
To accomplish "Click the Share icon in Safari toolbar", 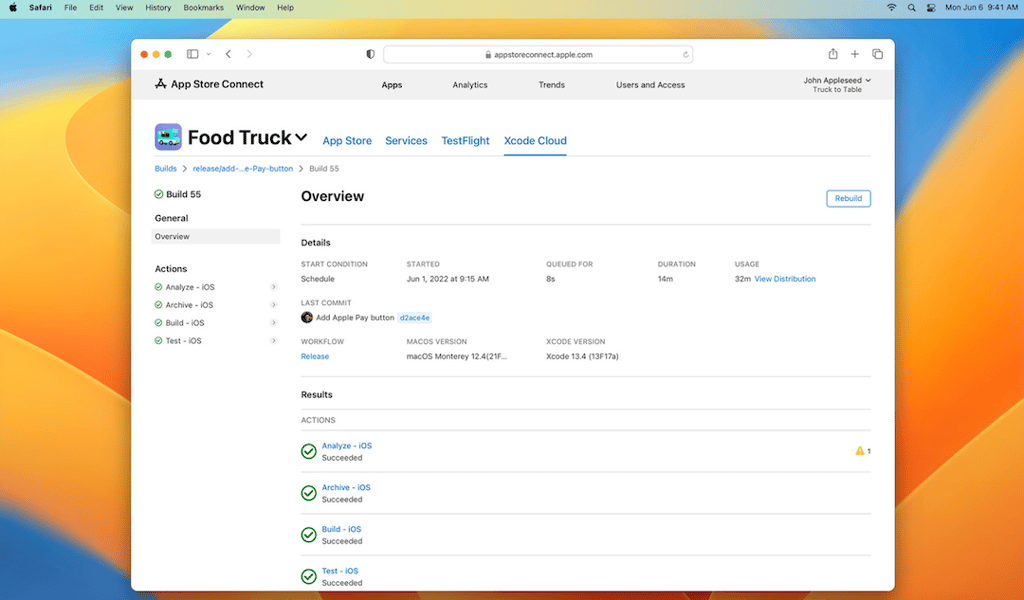I will click(x=832, y=54).
